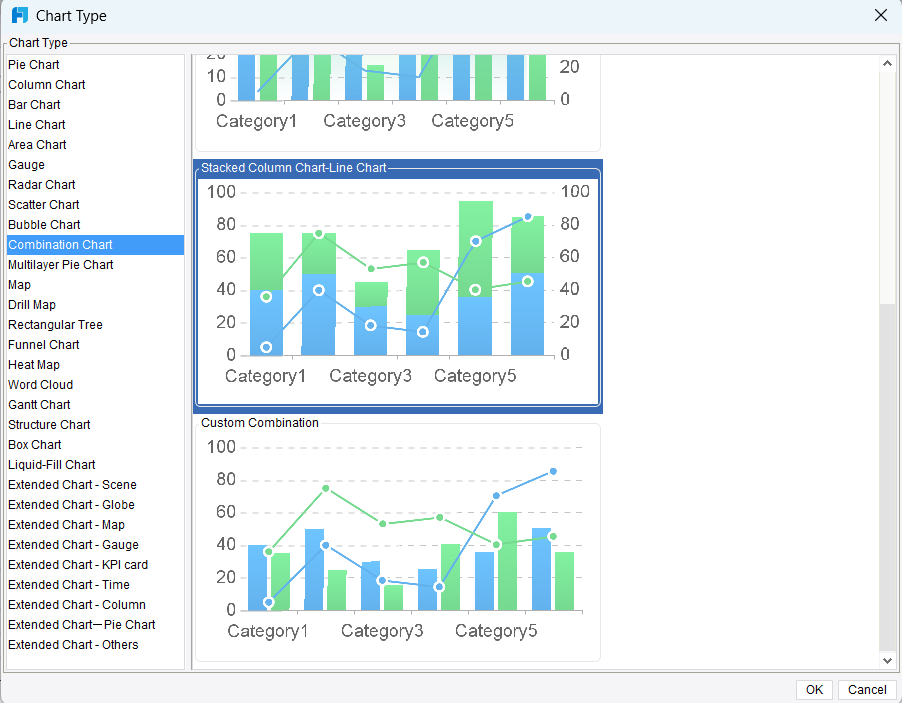Pick Extended Chart—Pie Chart entry
The height and width of the screenshot is (703, 902).
(95, 625)
